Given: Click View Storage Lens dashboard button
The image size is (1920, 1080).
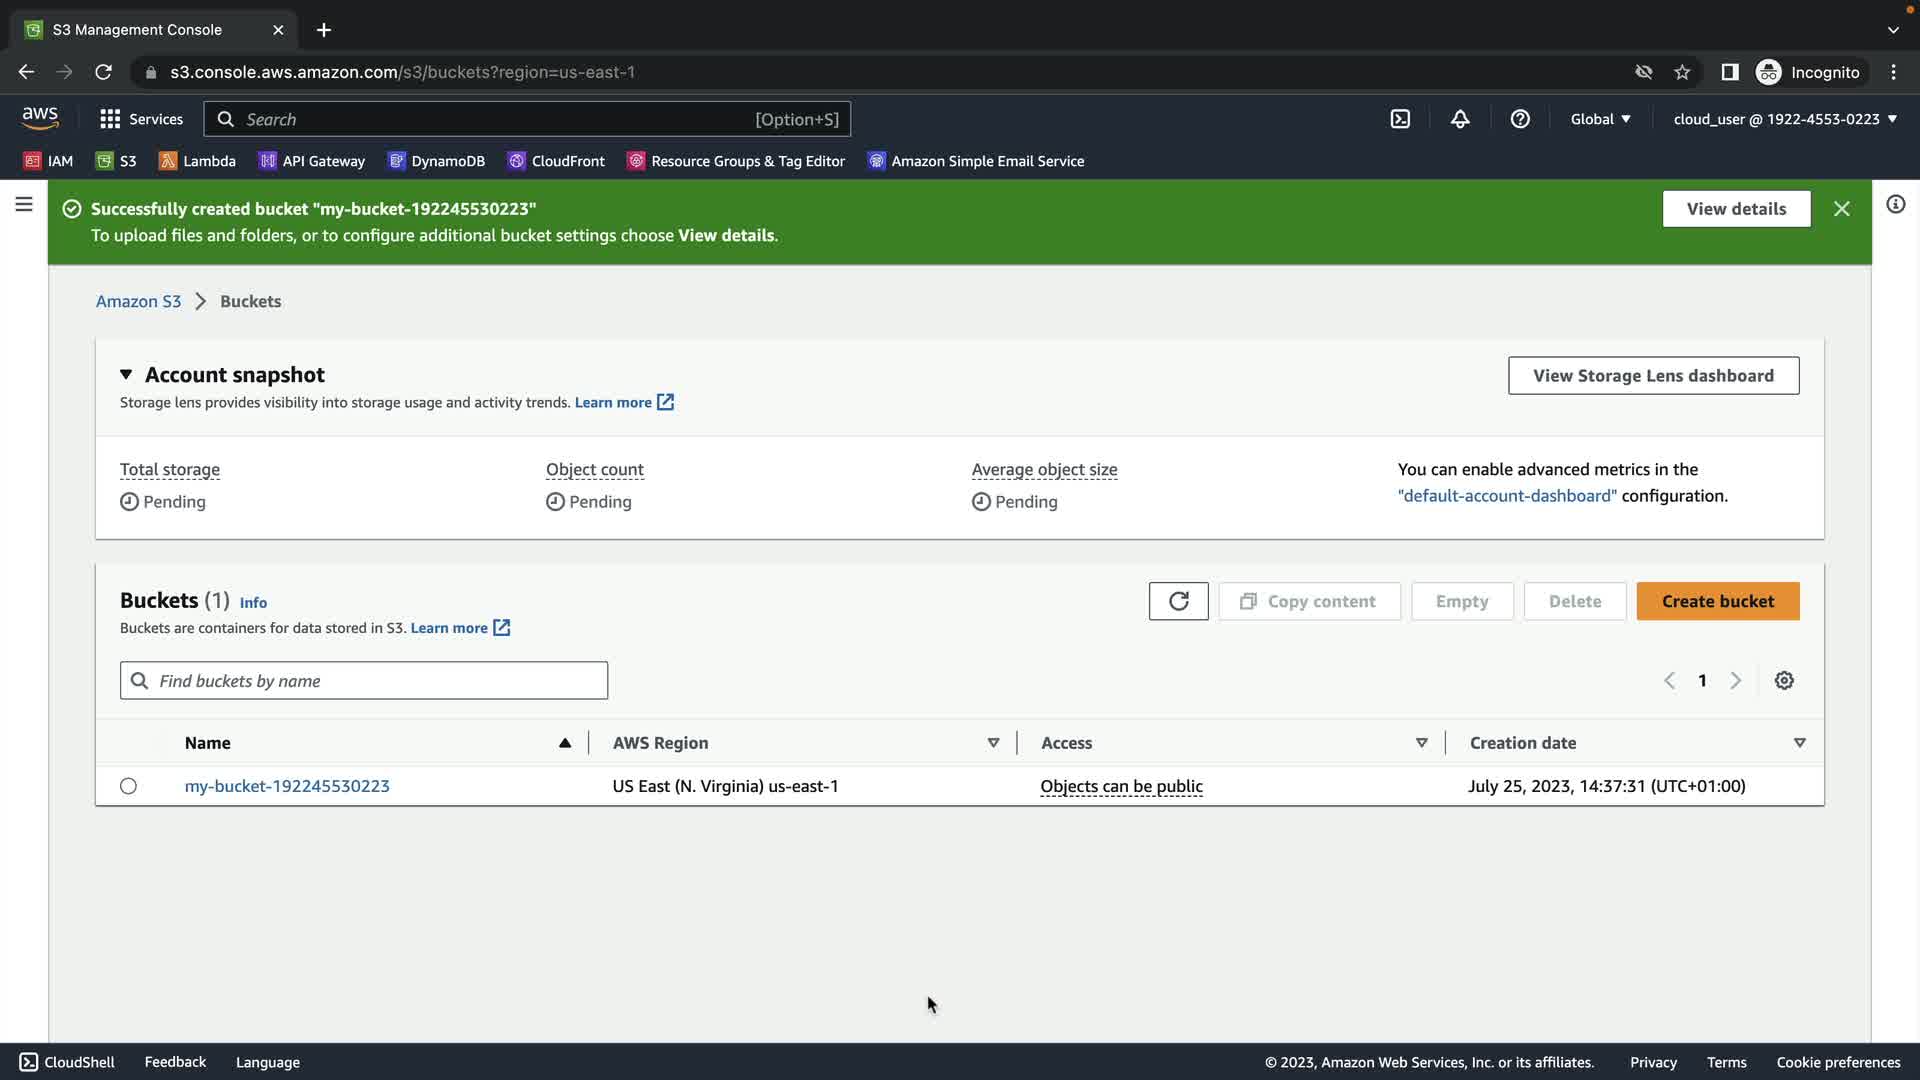Looking at the screenshot, I should (1653, 376).
